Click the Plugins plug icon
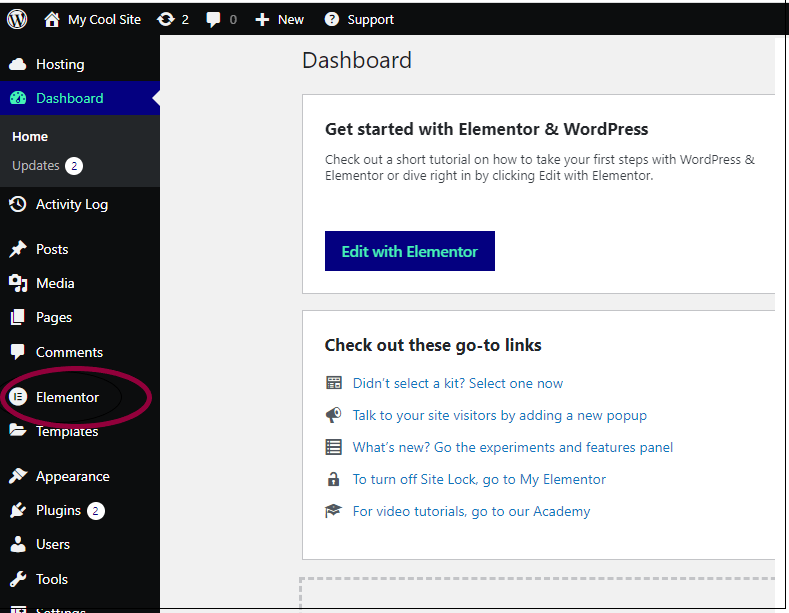 [x=18, y=510]
